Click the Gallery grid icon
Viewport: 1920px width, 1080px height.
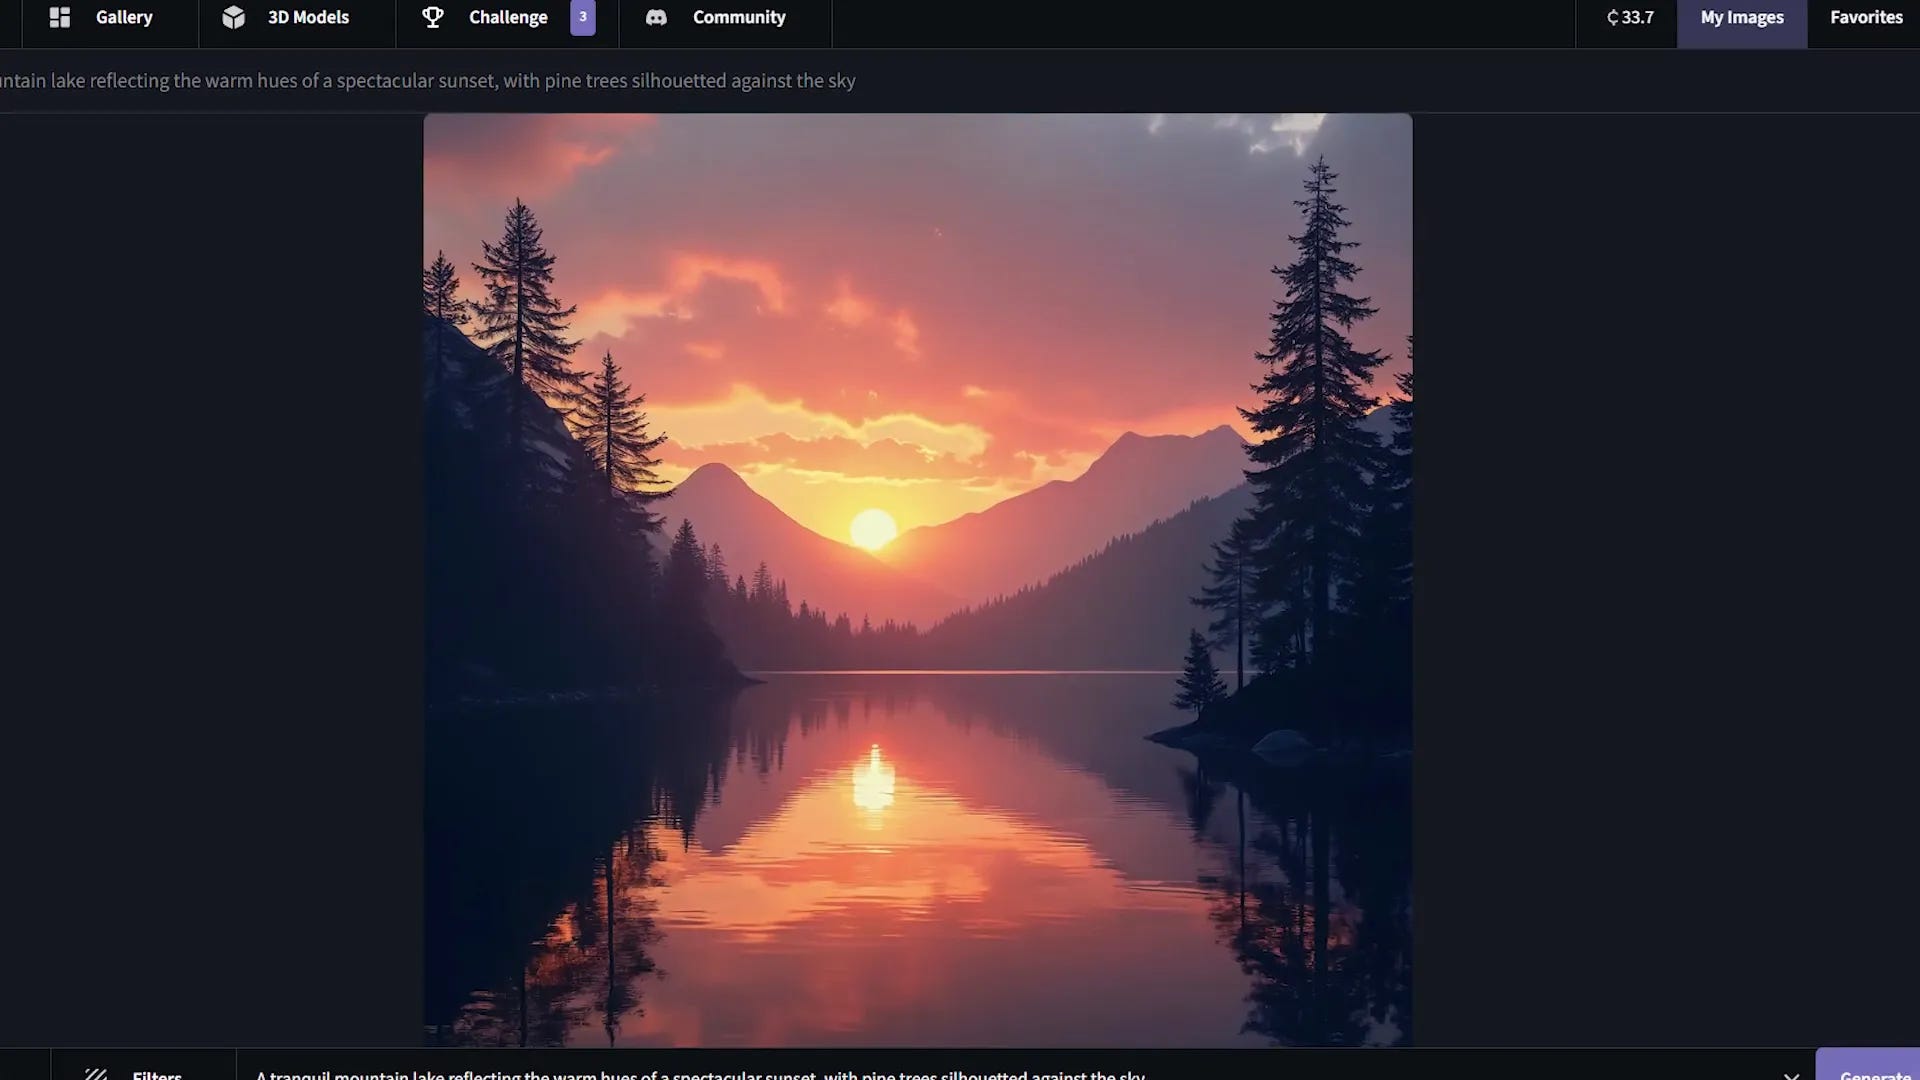[60, 17]
